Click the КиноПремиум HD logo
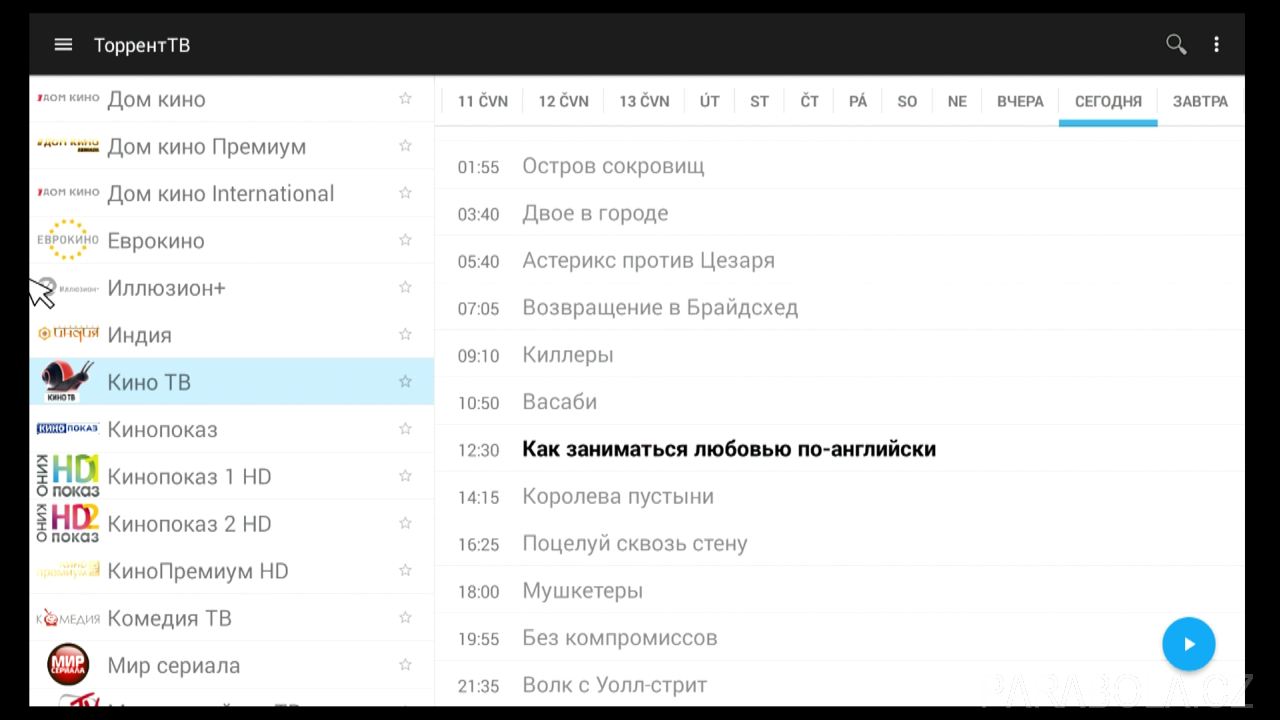This screenshot has width=1280, height=720. click(68, 570)
